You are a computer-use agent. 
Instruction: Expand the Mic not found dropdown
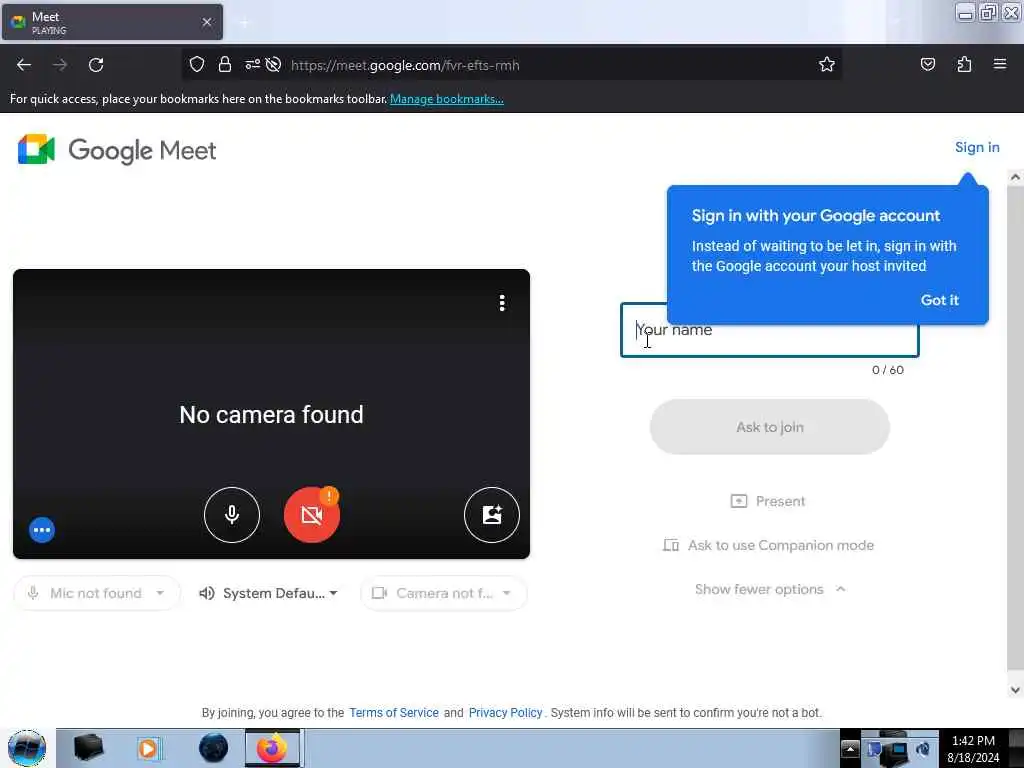click(x=97, y=593)
